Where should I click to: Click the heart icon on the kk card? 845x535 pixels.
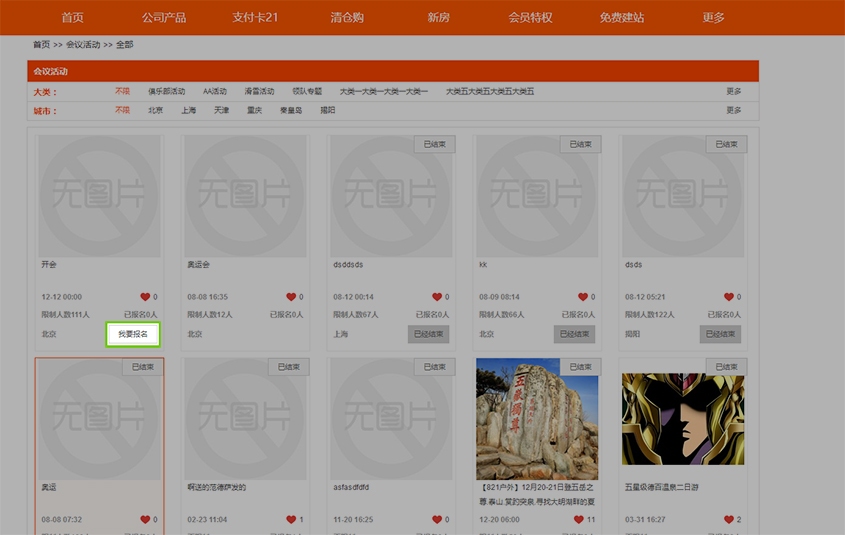583,297
